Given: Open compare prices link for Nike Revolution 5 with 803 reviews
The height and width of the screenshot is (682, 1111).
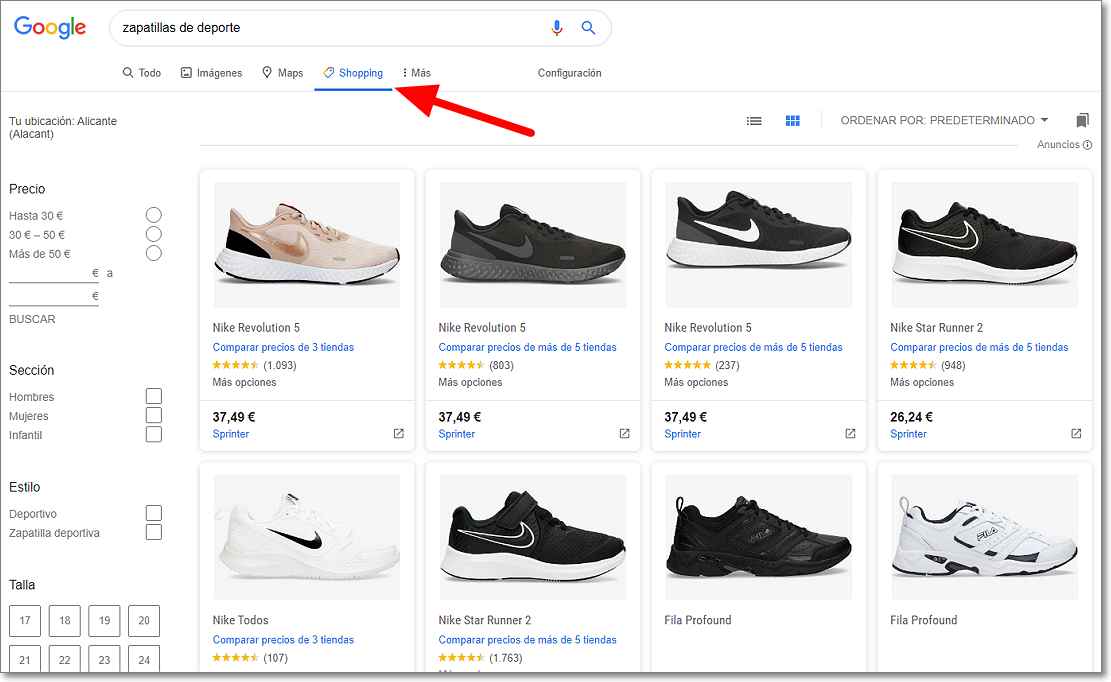Looking at the screenshot, I should point(527,347).
